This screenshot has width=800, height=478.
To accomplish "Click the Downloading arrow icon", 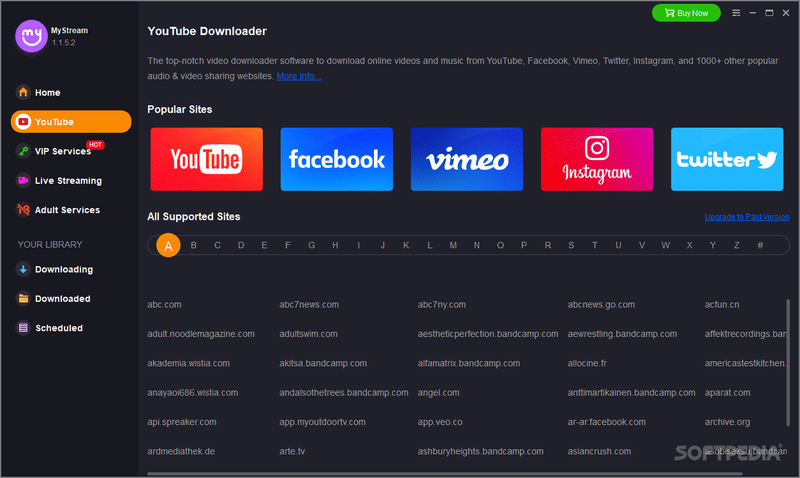I will click(23, 269).
